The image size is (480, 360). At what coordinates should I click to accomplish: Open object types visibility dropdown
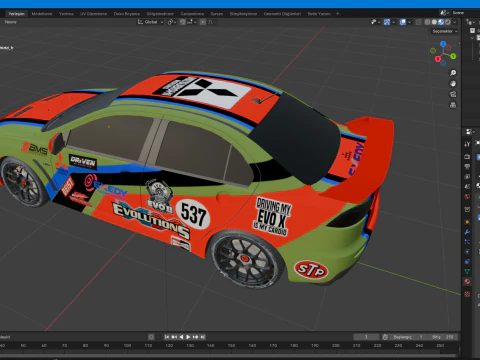(x=376, y=22)
